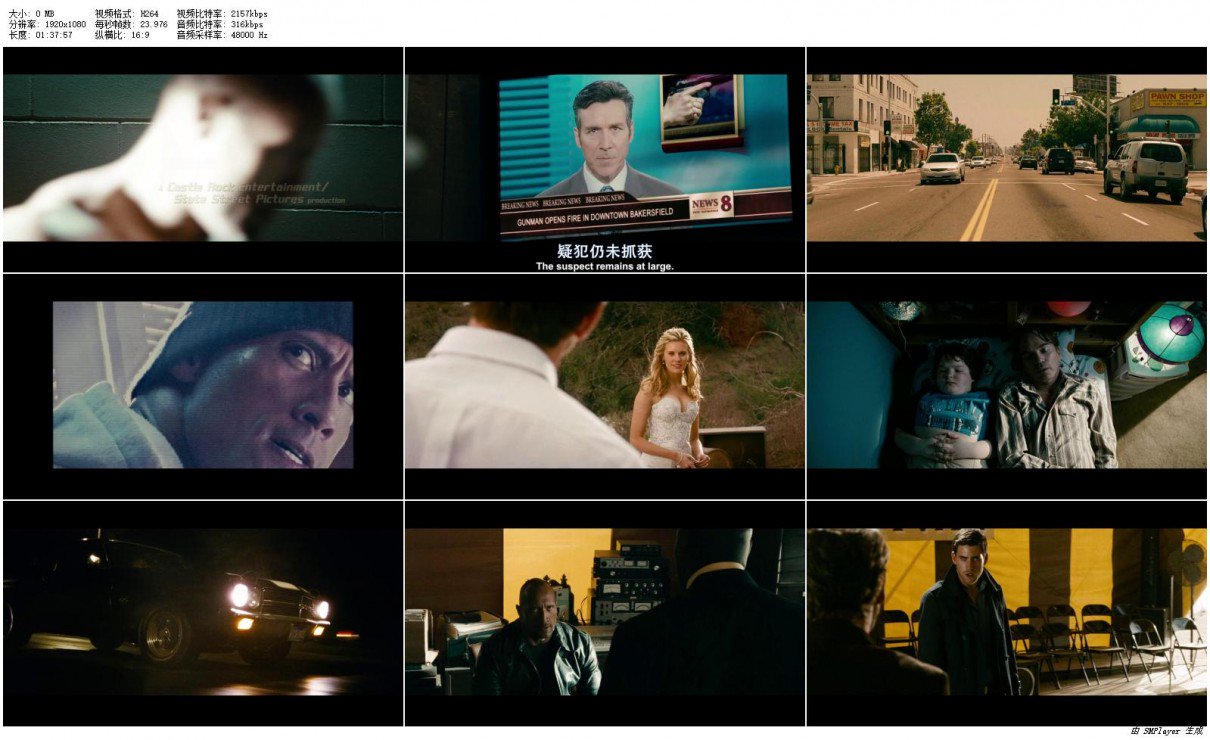Open the young man in yellow tent thumbnail
Image resolution: width=1210 pixels, height=740 pixels.
point(1007,613)
